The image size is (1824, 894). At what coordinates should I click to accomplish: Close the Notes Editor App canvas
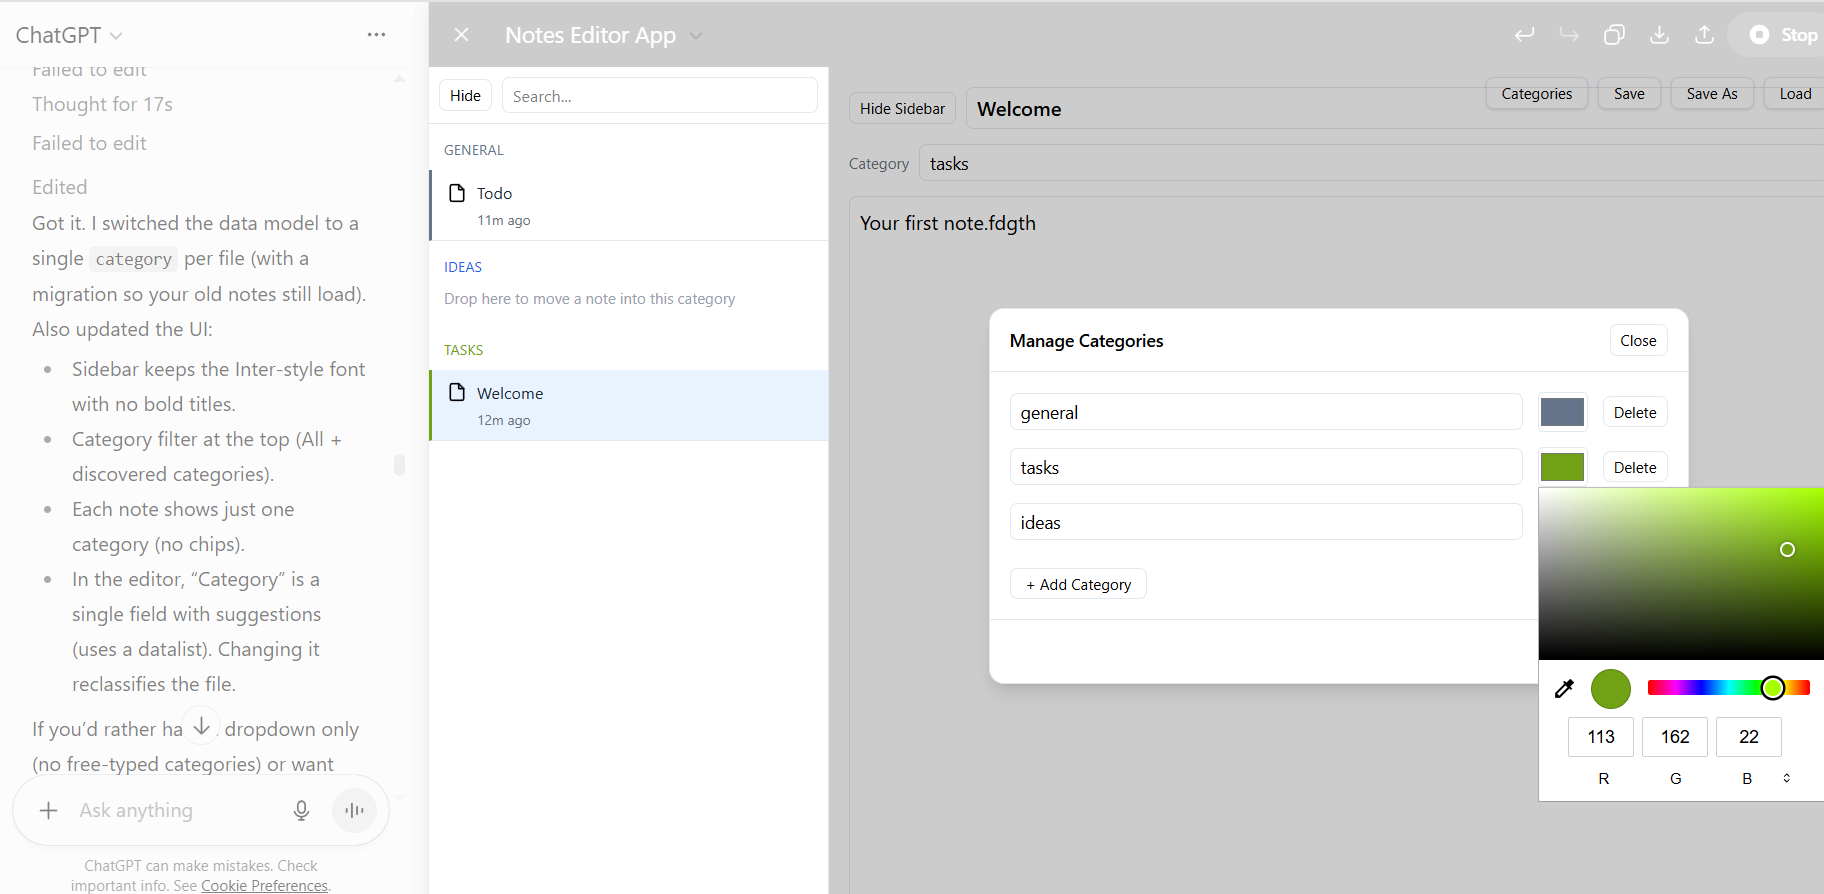tap(461, 35)
